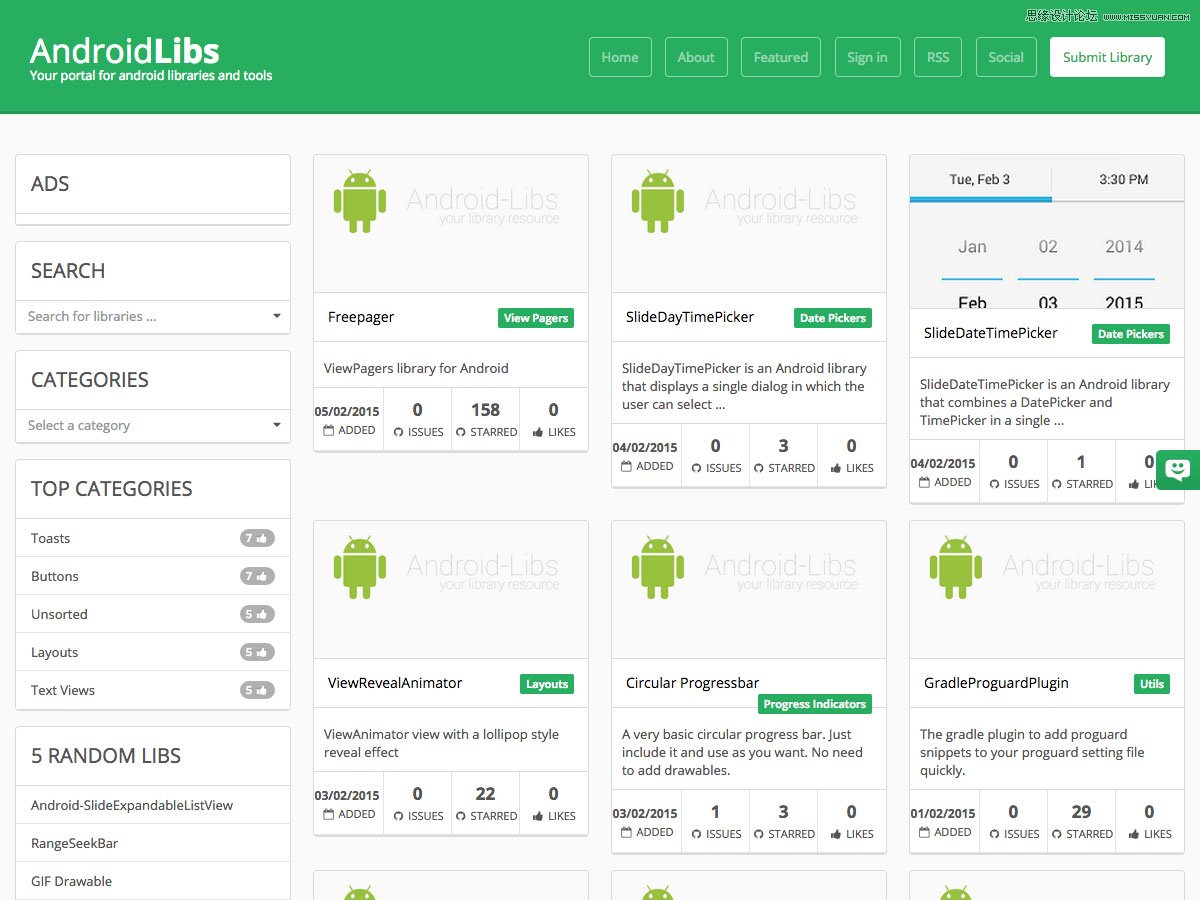Open the RSS nav item

[938, 57]
